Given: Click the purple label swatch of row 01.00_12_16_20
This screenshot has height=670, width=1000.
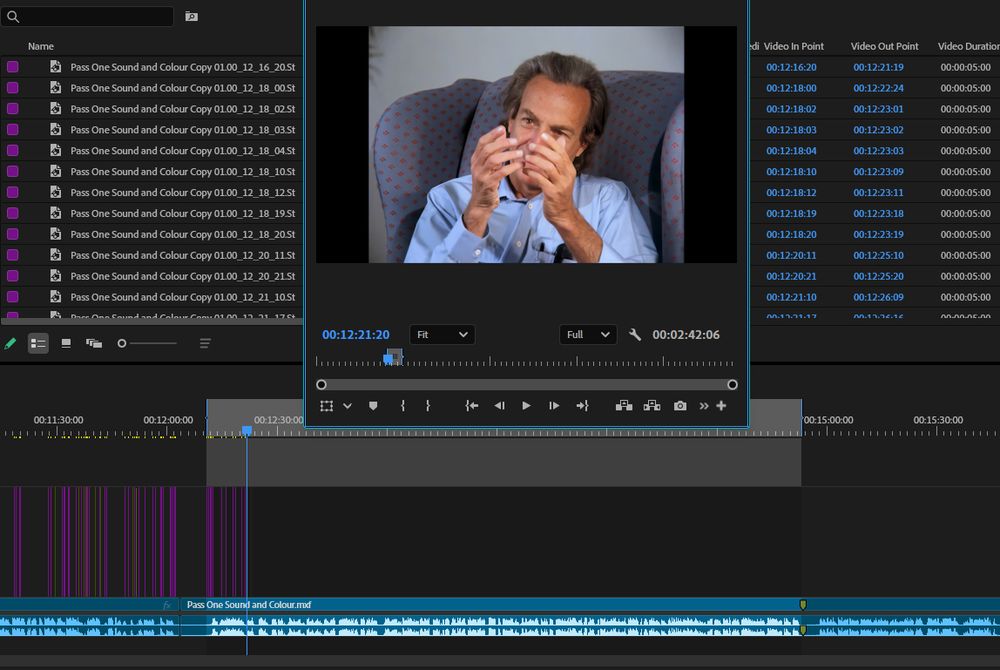Looking at the screenshot, I should point(13,66).
